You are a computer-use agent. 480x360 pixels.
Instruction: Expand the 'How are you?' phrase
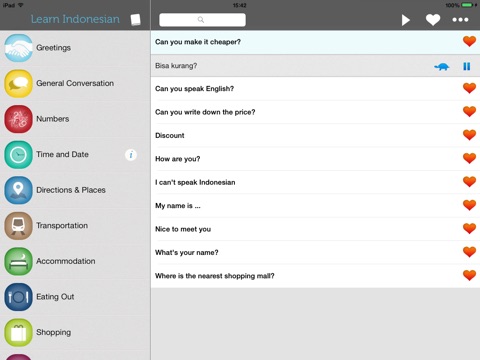[315, 159]
